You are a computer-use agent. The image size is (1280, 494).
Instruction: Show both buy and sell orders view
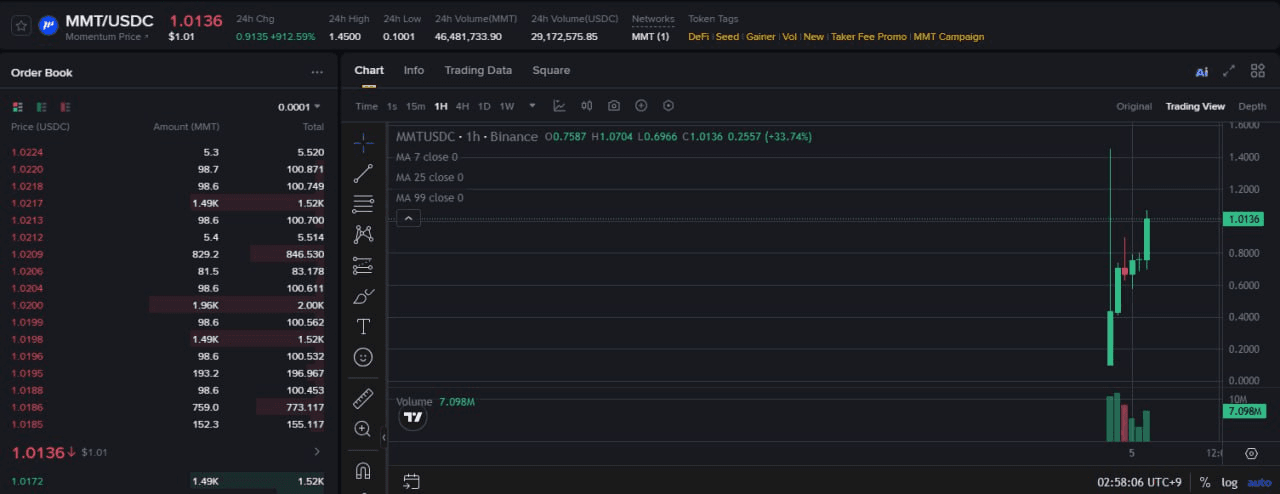click(x=17, y=107)
